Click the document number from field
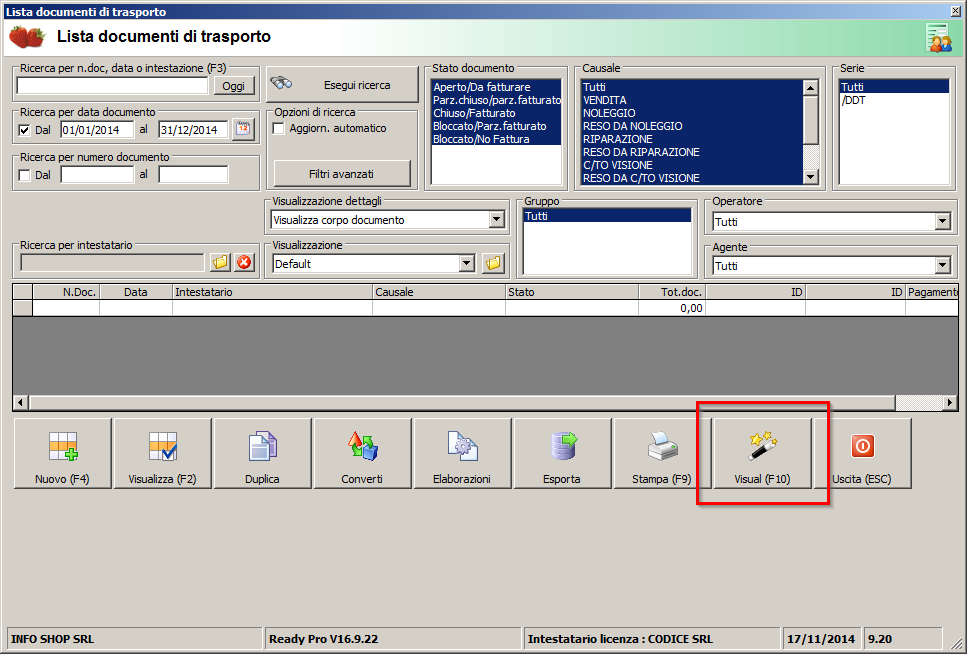The image size is (967, 654). click(x=97, y=175)
